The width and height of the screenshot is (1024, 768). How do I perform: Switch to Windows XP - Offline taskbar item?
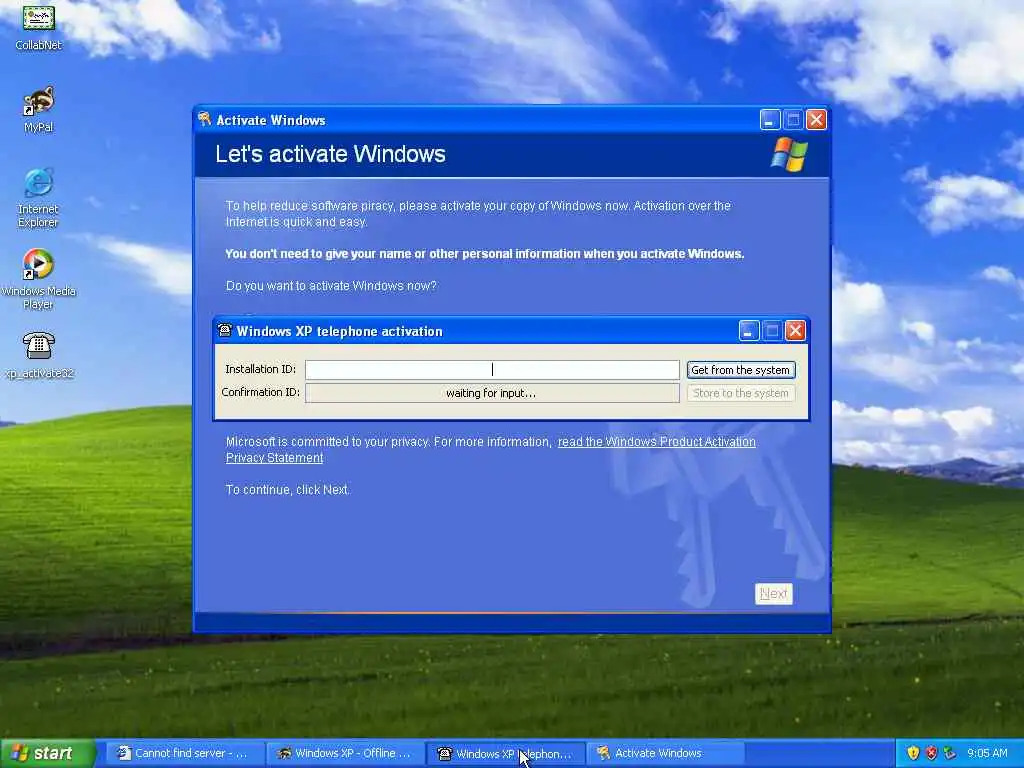pyautogui.click(x=344, y=754)
